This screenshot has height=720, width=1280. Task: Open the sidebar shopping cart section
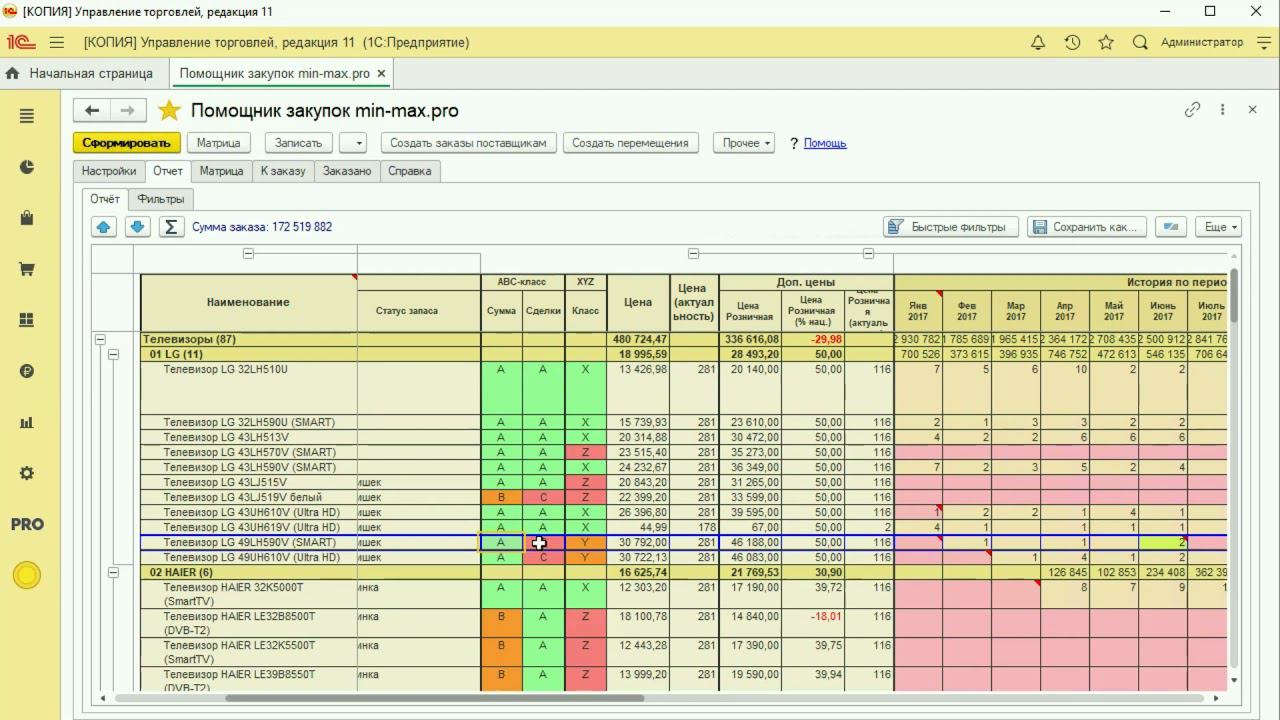pos(27,269)
